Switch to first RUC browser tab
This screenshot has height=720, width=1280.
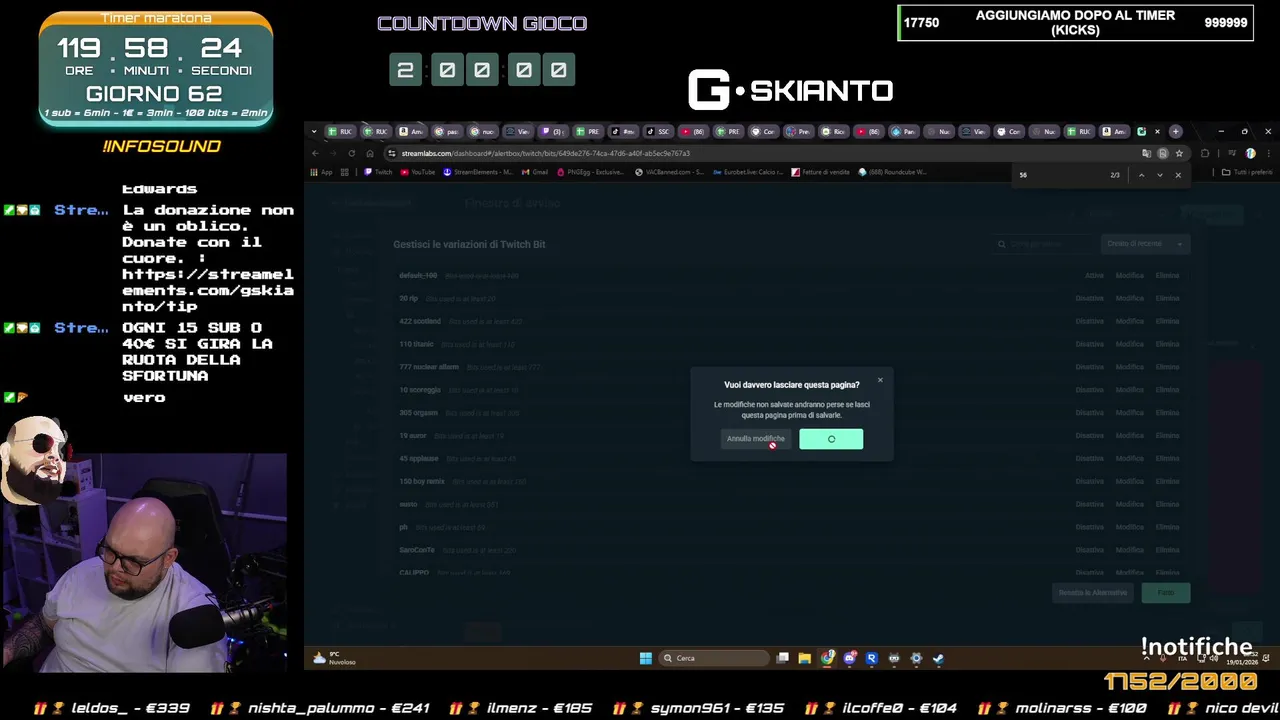[x=341, y=132]
